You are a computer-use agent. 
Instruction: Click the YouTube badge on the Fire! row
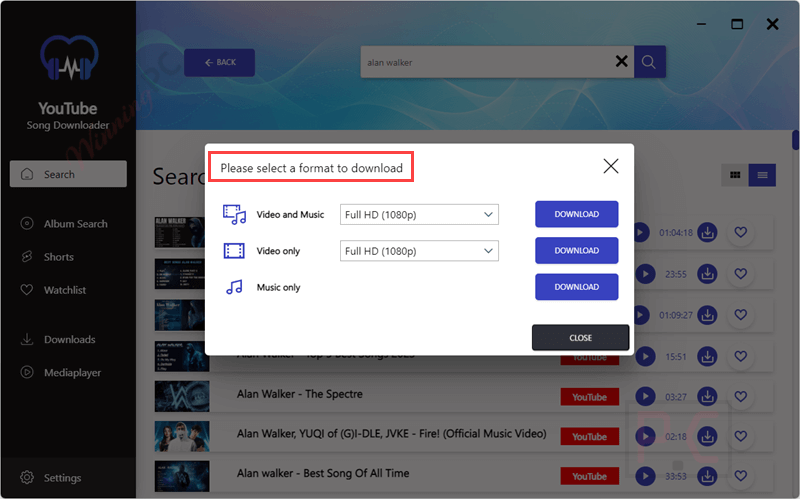589,437
